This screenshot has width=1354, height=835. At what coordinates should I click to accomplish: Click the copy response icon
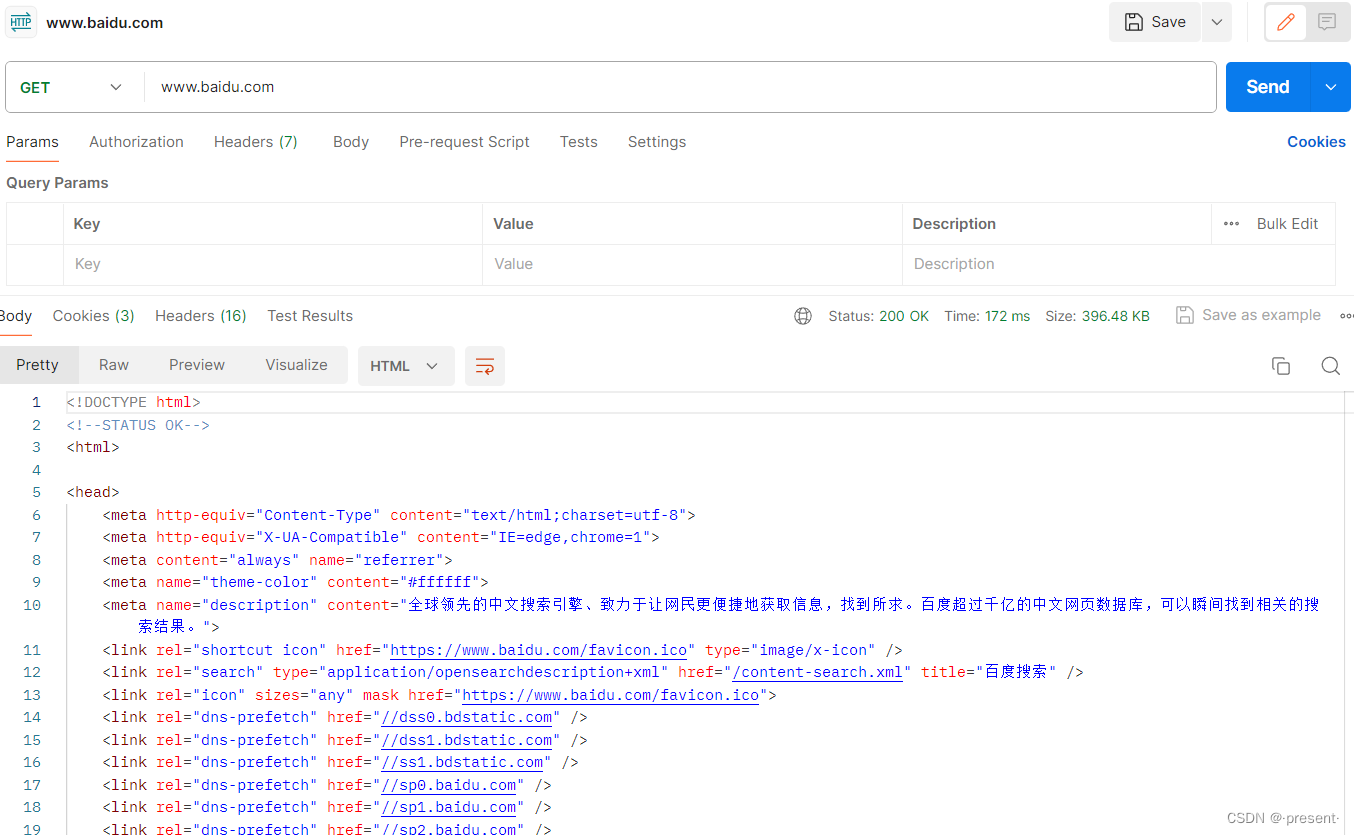click(1281, 366)
